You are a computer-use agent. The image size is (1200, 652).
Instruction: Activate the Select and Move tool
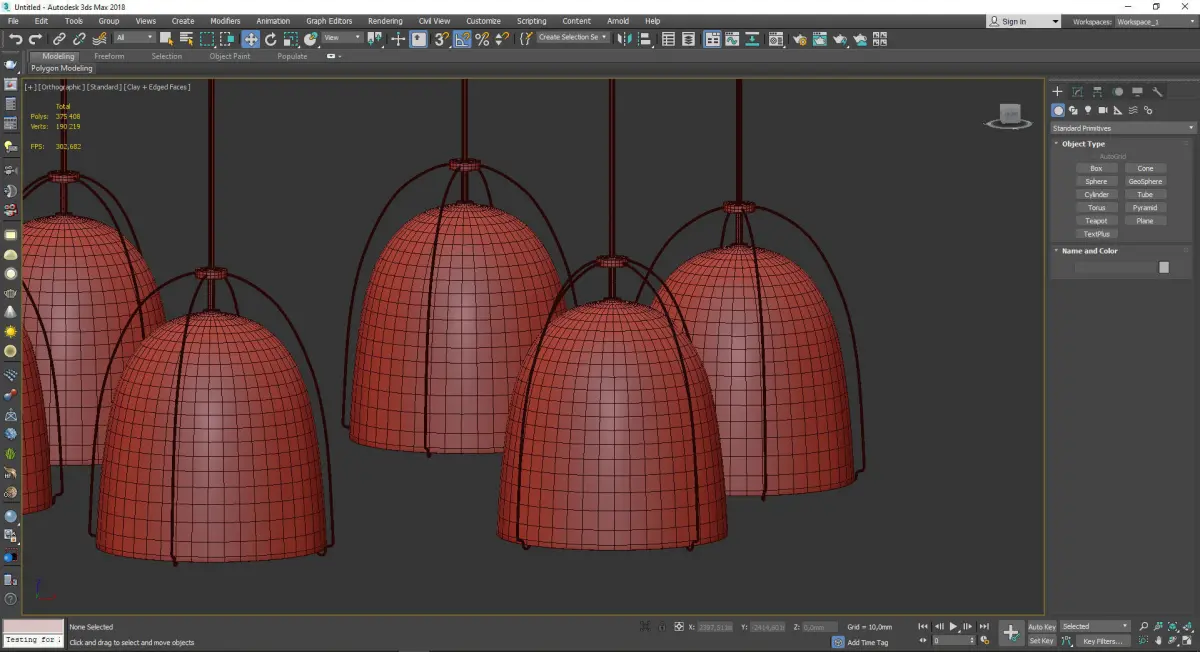(x=250, y=39)
